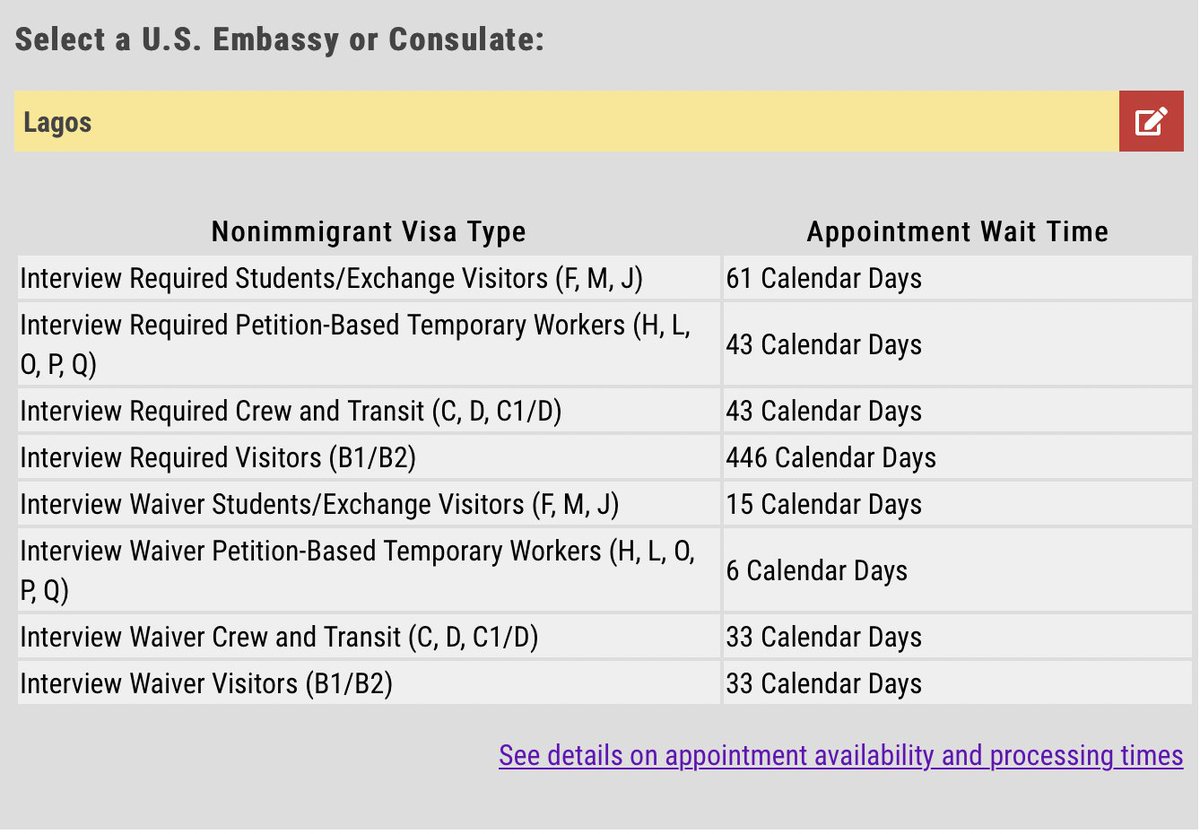Click the 15 Calendar Days wait time
The height and width of the screenshot is (834, 1200).
(824, 504)
